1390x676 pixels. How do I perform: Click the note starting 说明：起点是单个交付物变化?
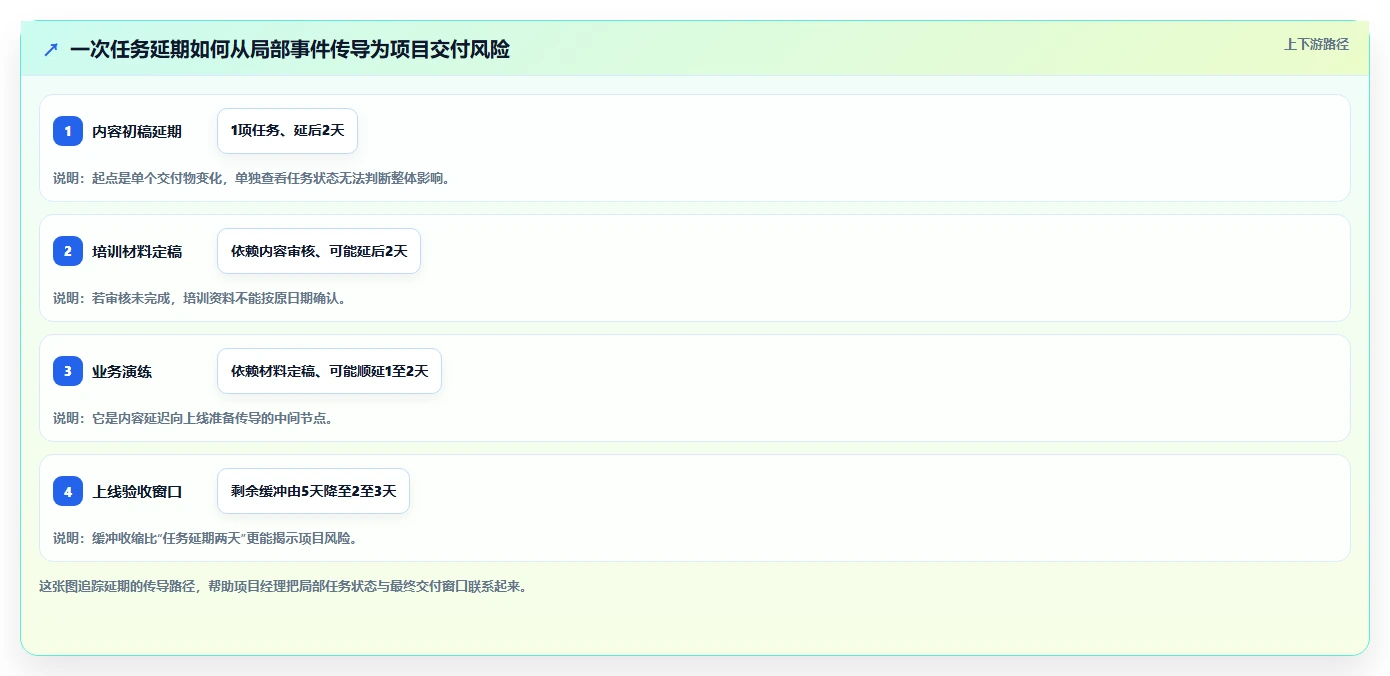tap(252, 178)
